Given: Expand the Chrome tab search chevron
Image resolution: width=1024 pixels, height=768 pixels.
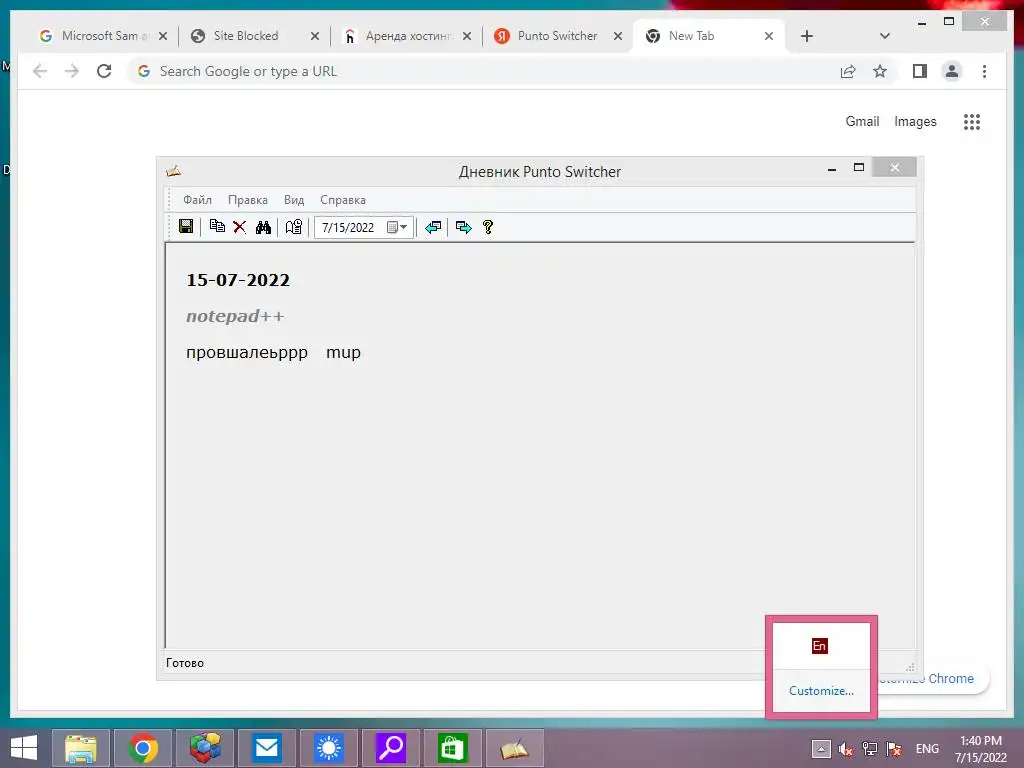Looking at the screenshot, I should (x=885, y=36).
